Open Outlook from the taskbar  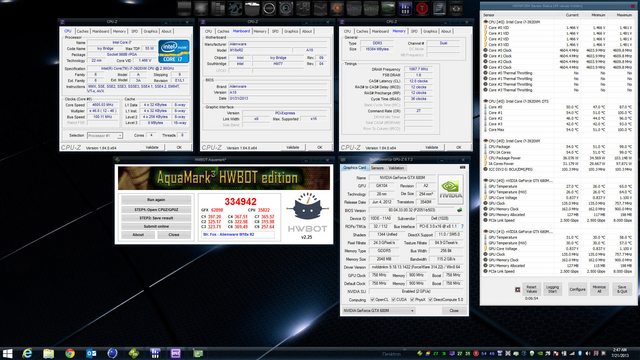point(91,353)
